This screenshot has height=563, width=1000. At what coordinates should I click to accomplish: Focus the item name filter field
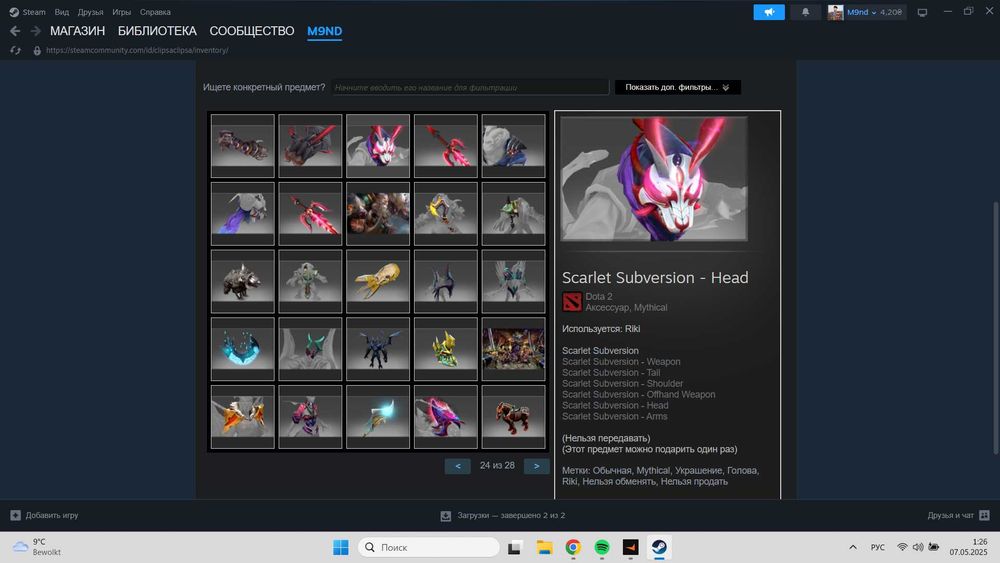tap(471, 87)
